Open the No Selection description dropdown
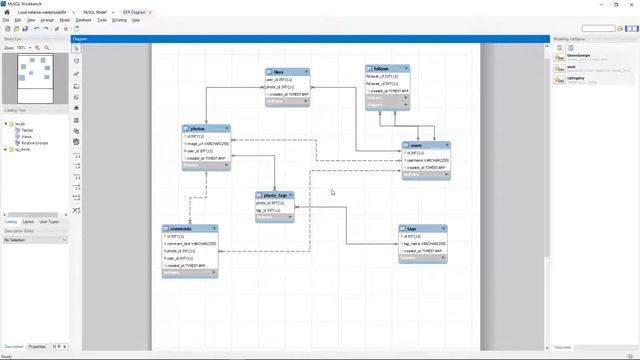Image resolution: width=640 pixels, height=360 pixels. click(35, 240)
